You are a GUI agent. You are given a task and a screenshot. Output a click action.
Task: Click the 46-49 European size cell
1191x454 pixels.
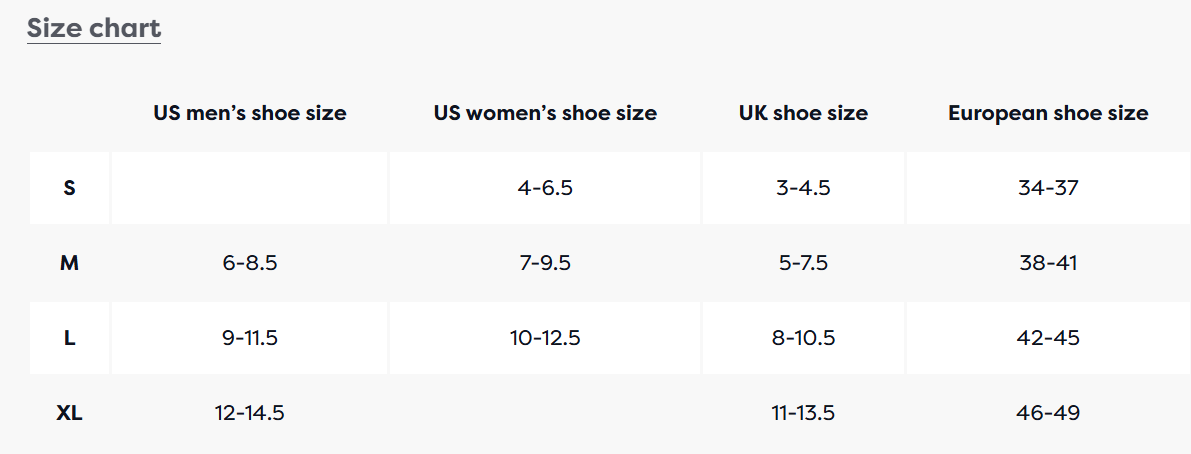pos(1048,414)
